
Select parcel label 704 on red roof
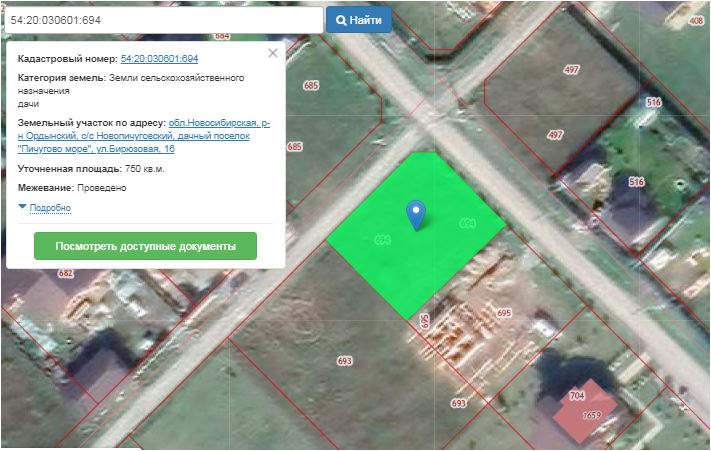pyautogui.click(x=577, y=396)
